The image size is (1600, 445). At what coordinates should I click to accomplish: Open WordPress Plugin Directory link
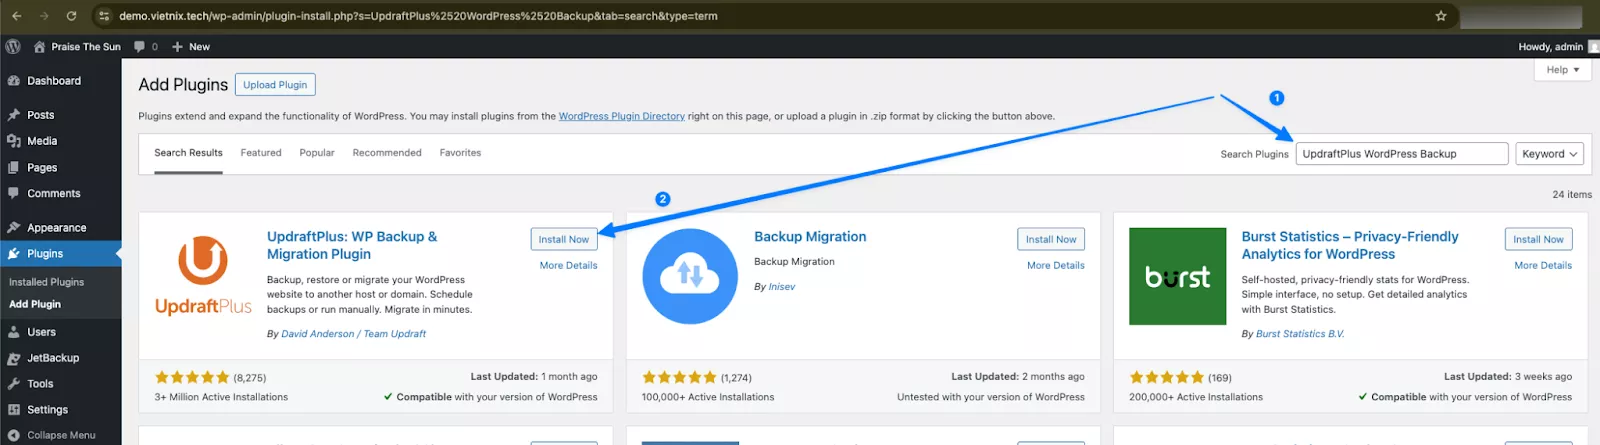click(621, 116)
